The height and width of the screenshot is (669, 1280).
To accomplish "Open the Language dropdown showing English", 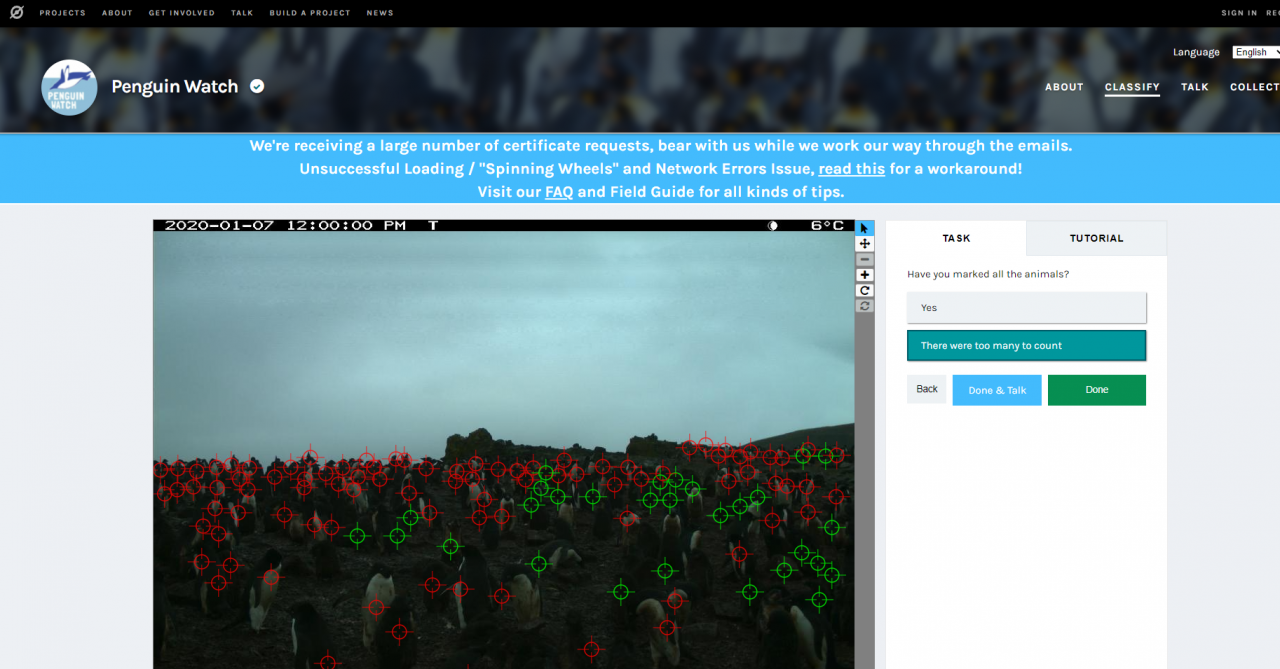I will pyautogui.click(x=1256, y=52).
